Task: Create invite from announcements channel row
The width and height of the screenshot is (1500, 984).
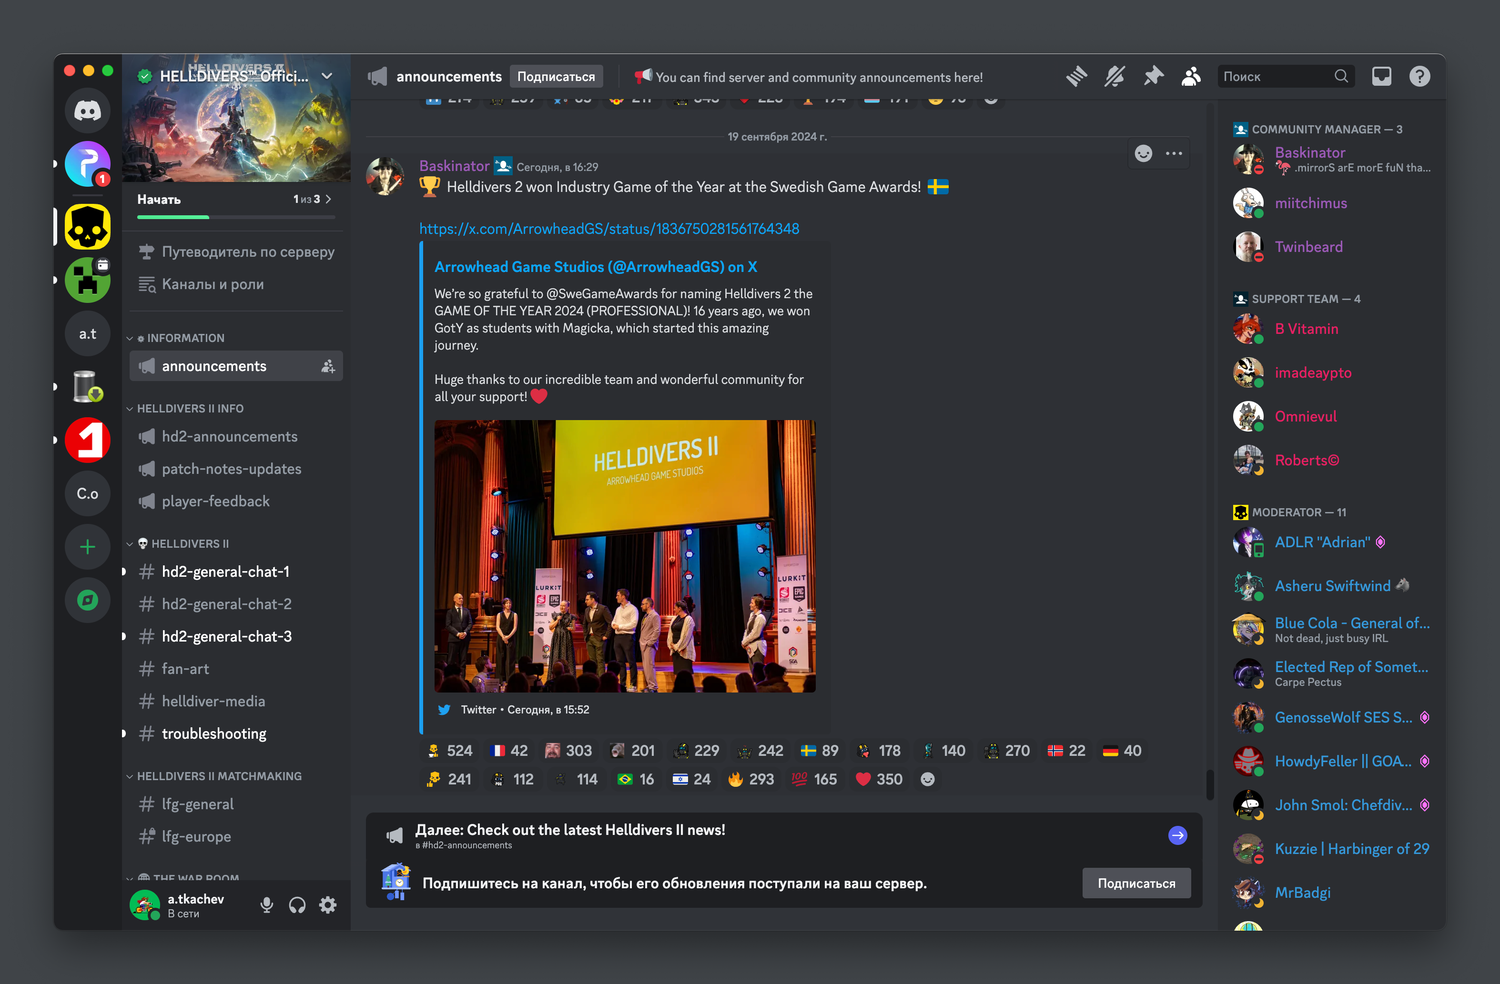Action: click(328, 367)
